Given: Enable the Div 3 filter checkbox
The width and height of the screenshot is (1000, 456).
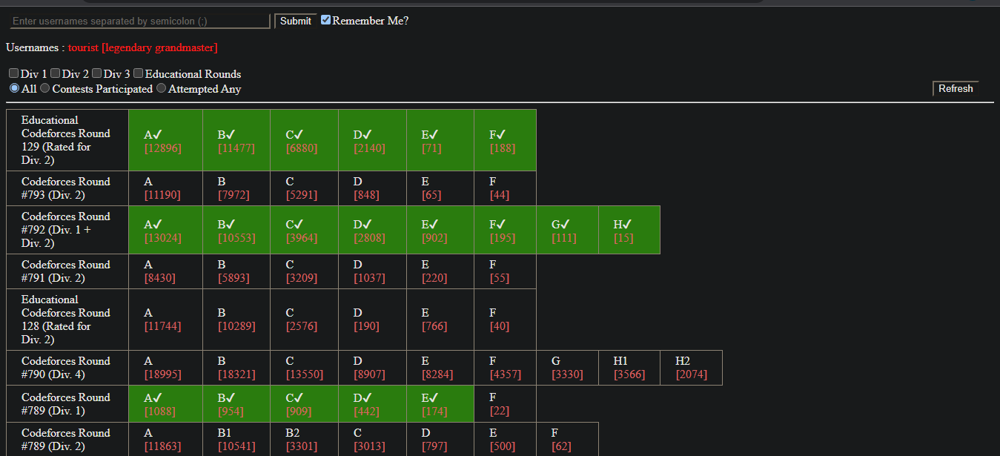Looking at the screenshot, I should click(x=97, y=74).
